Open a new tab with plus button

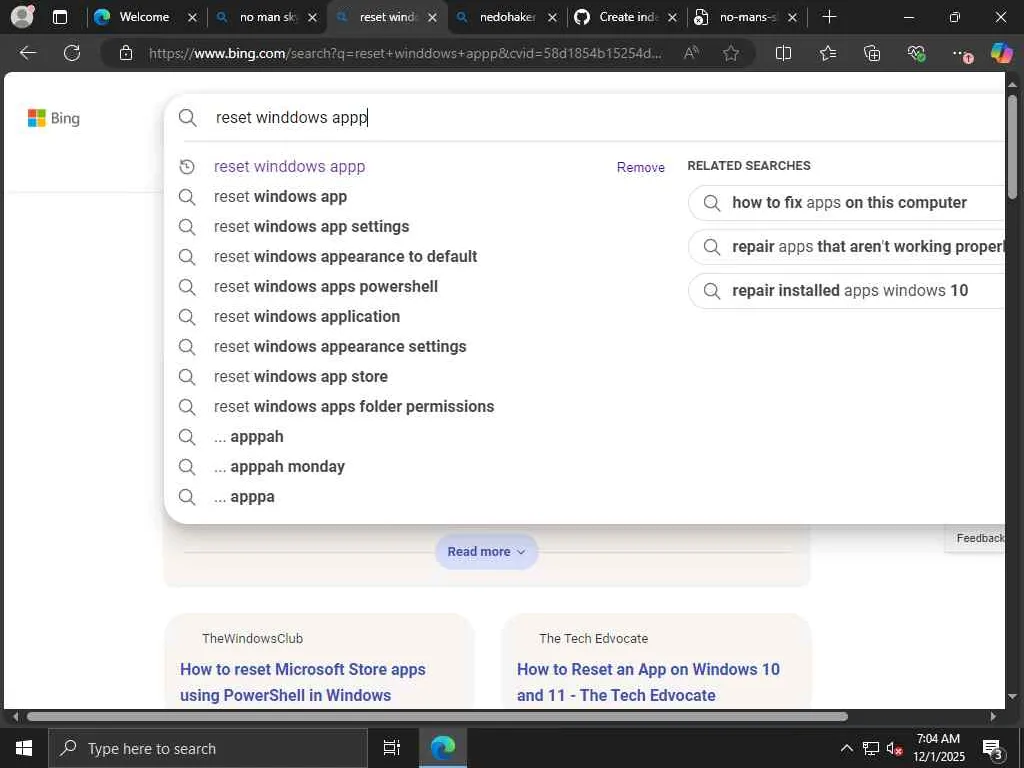829,17
